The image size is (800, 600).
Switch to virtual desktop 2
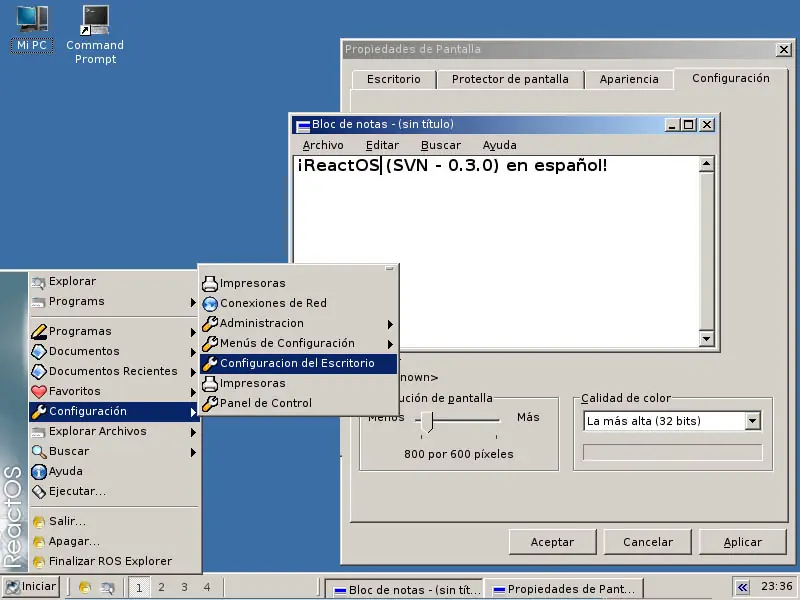click(x=161, y=587)
